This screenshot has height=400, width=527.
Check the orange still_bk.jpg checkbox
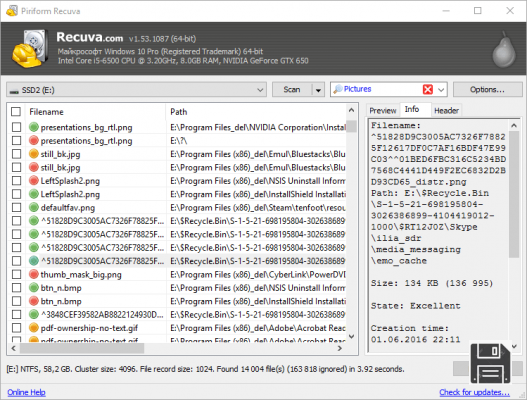click(x=16, y=154)
